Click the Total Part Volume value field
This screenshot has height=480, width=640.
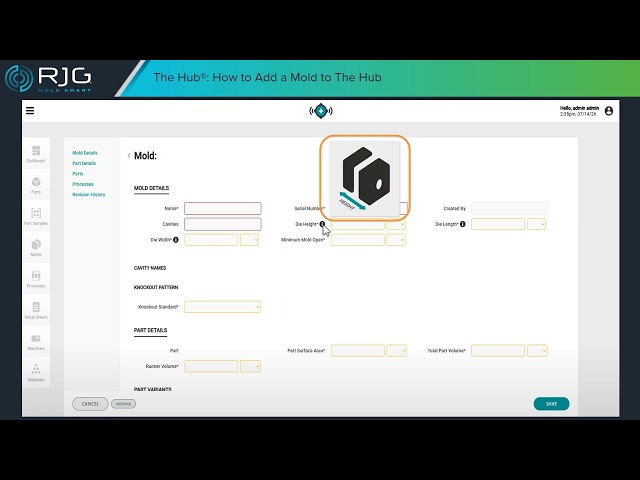tap(498, 351)
